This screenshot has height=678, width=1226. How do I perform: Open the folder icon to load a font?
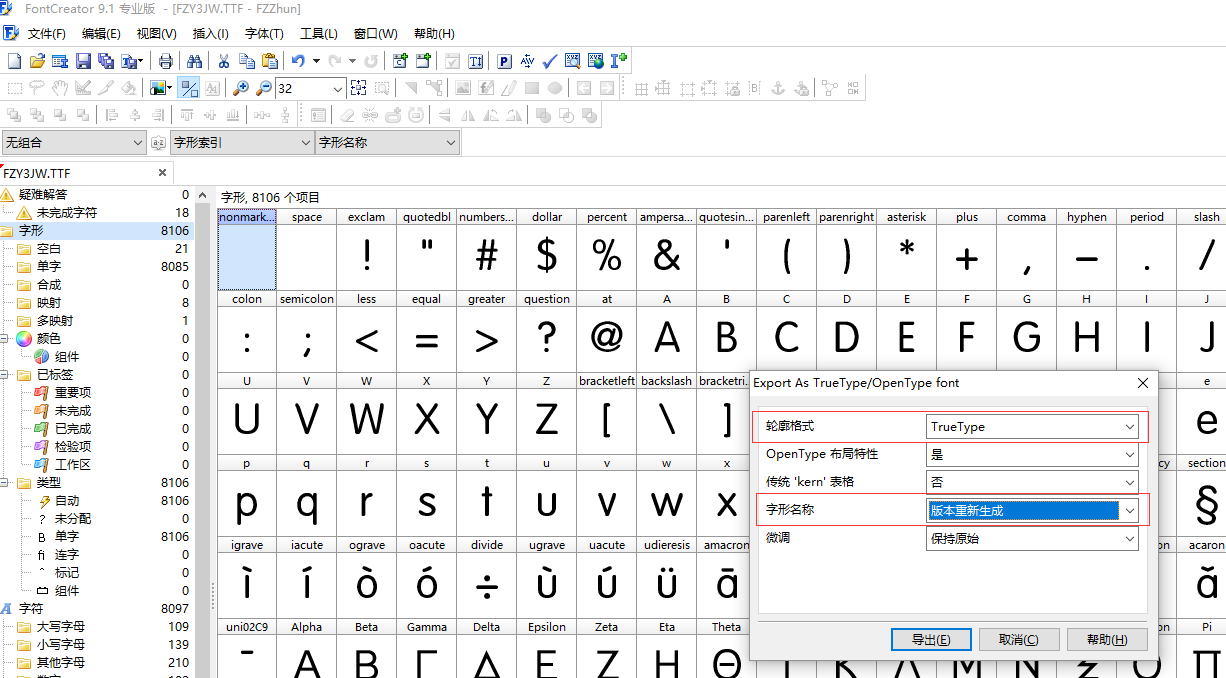coord(37,61)
